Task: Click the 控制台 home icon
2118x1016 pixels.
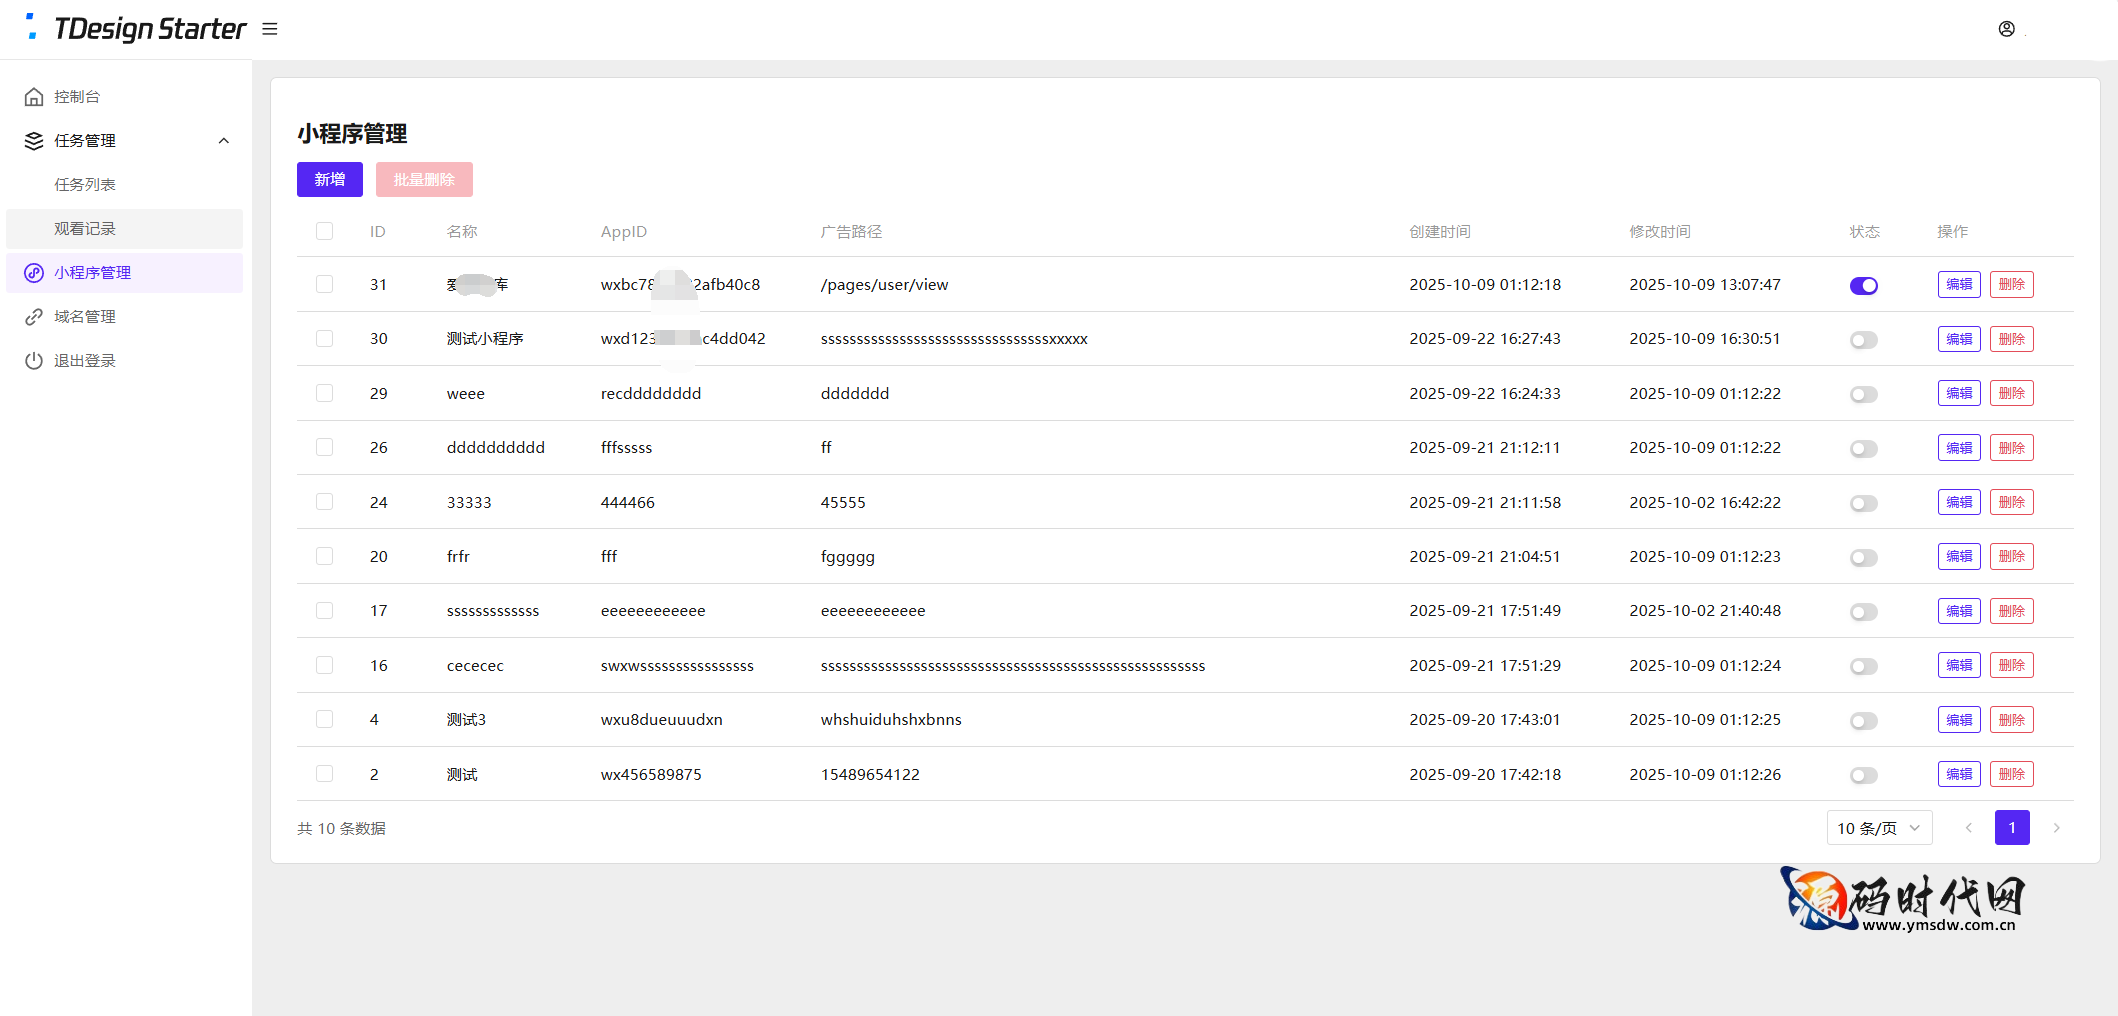Action: pos(34,97)
